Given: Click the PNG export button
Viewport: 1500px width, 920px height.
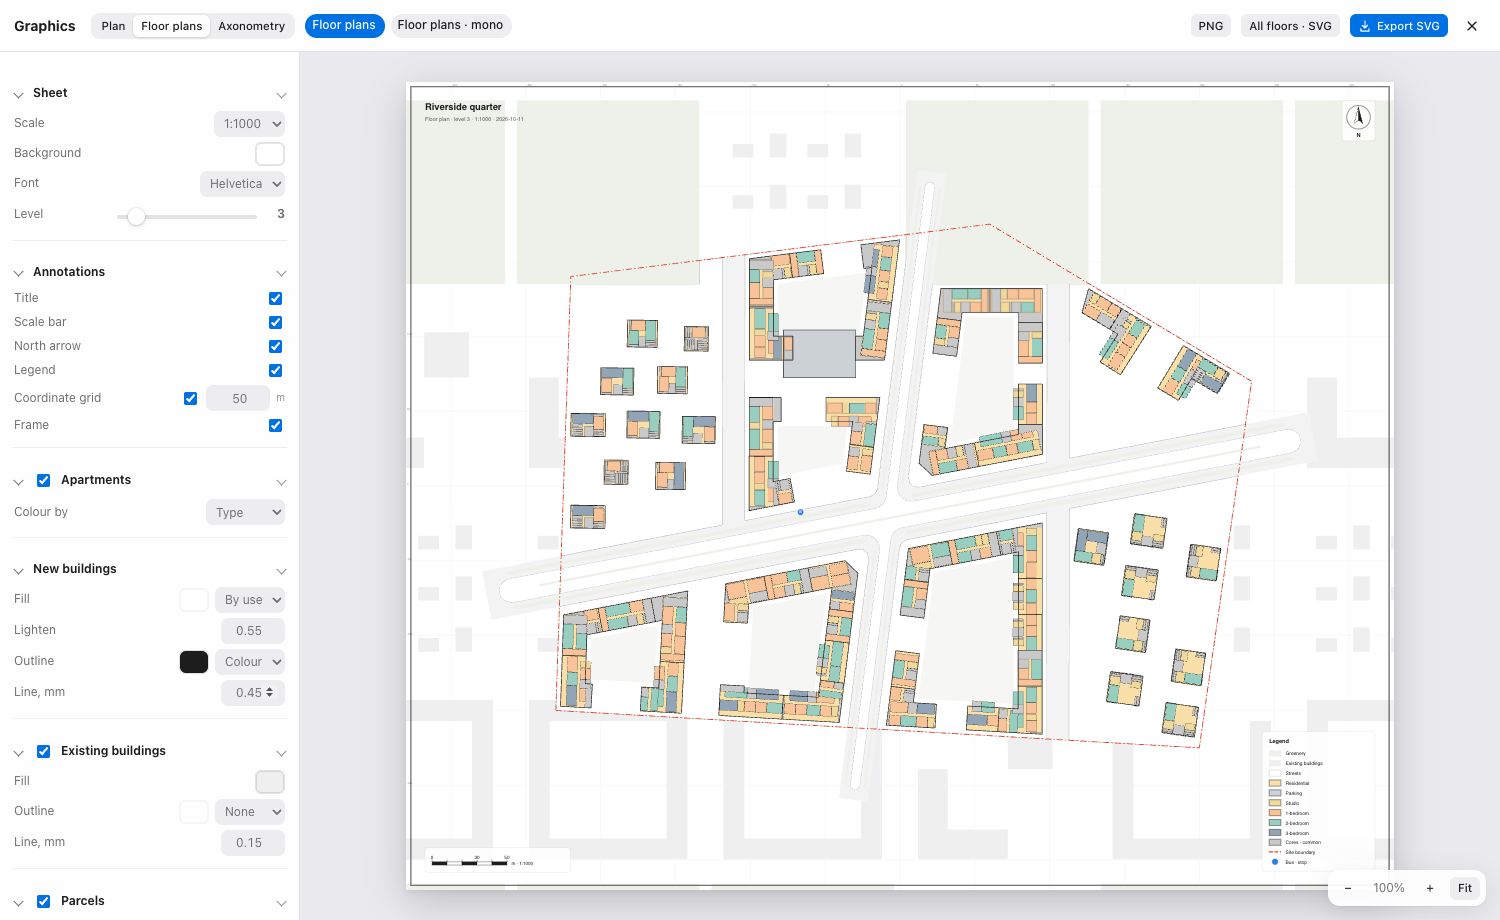Looking at the screenshot, I should (x=1210, y=26).
